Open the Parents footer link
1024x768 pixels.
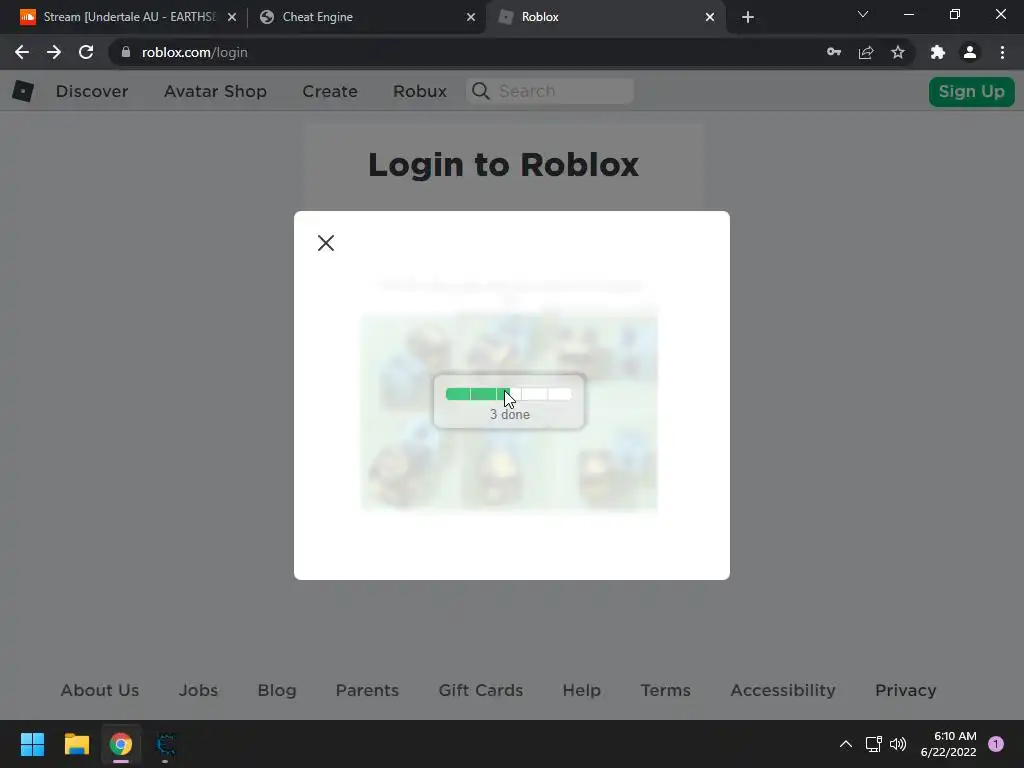[x=367, y=690]
